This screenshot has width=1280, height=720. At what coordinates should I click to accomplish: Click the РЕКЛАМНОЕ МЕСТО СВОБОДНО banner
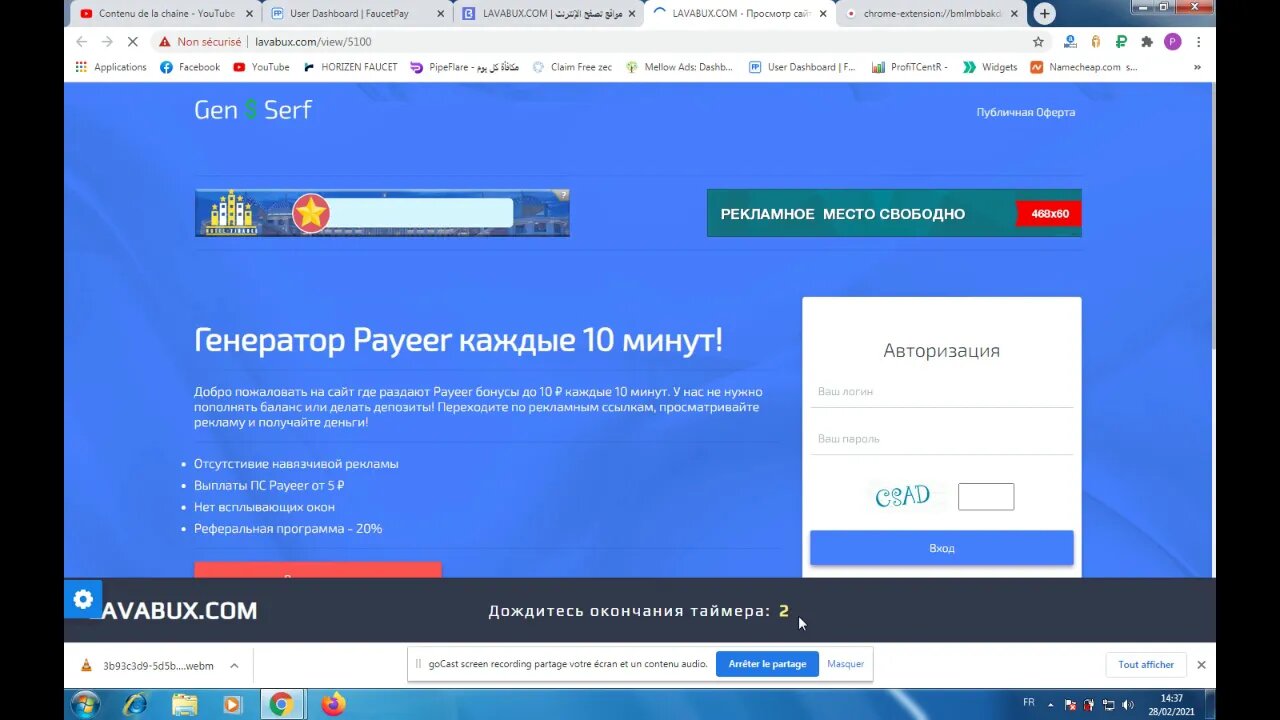pyautogui.click(x=894, y=213)
